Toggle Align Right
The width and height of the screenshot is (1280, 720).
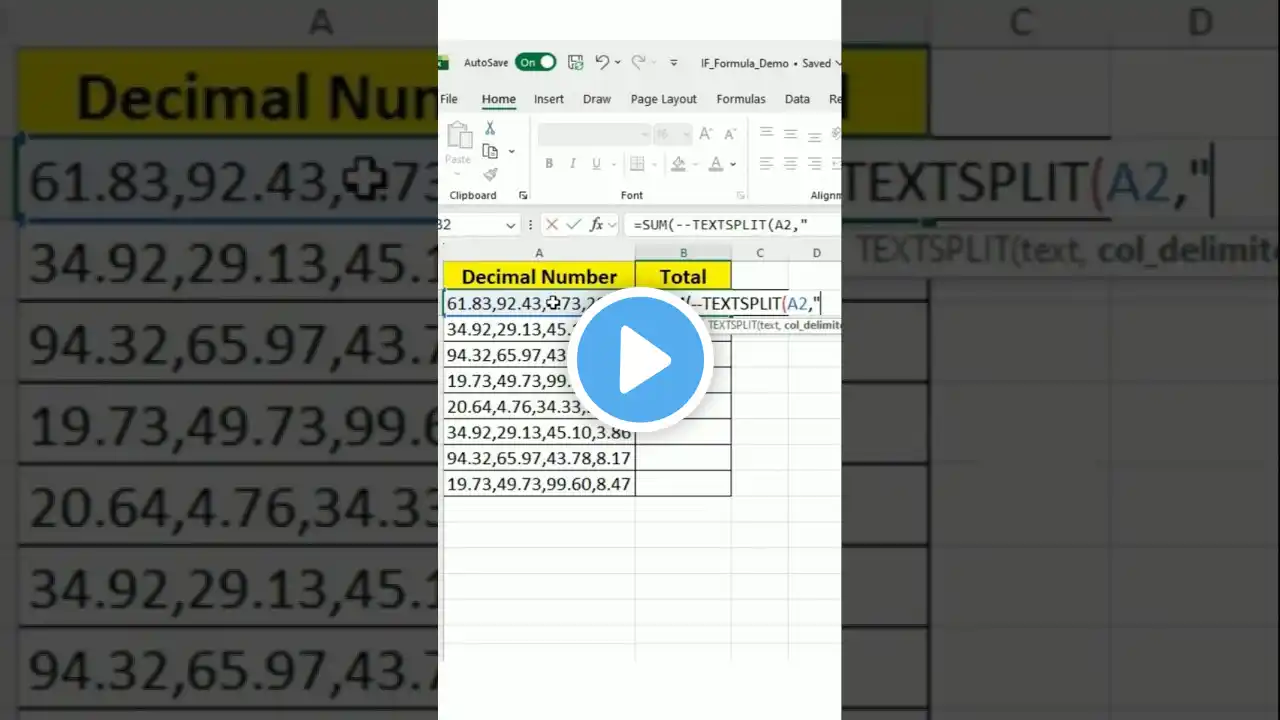(x=815, y=164)
